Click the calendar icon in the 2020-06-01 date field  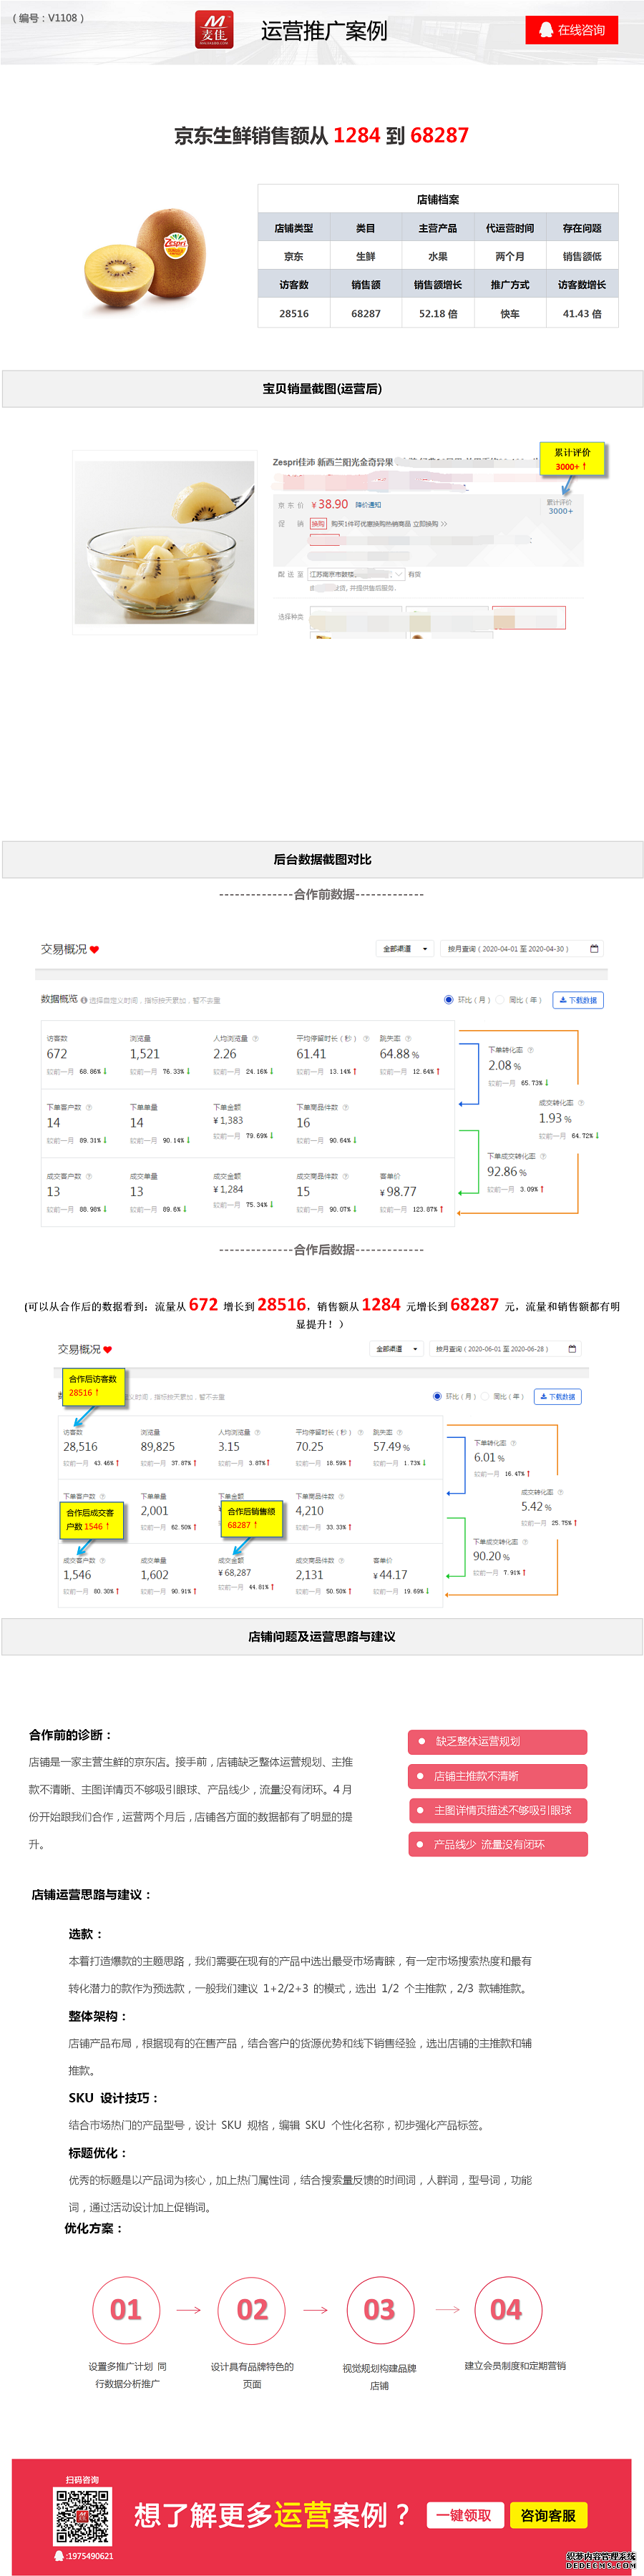pyautogui.click(x=572, y=1349)
